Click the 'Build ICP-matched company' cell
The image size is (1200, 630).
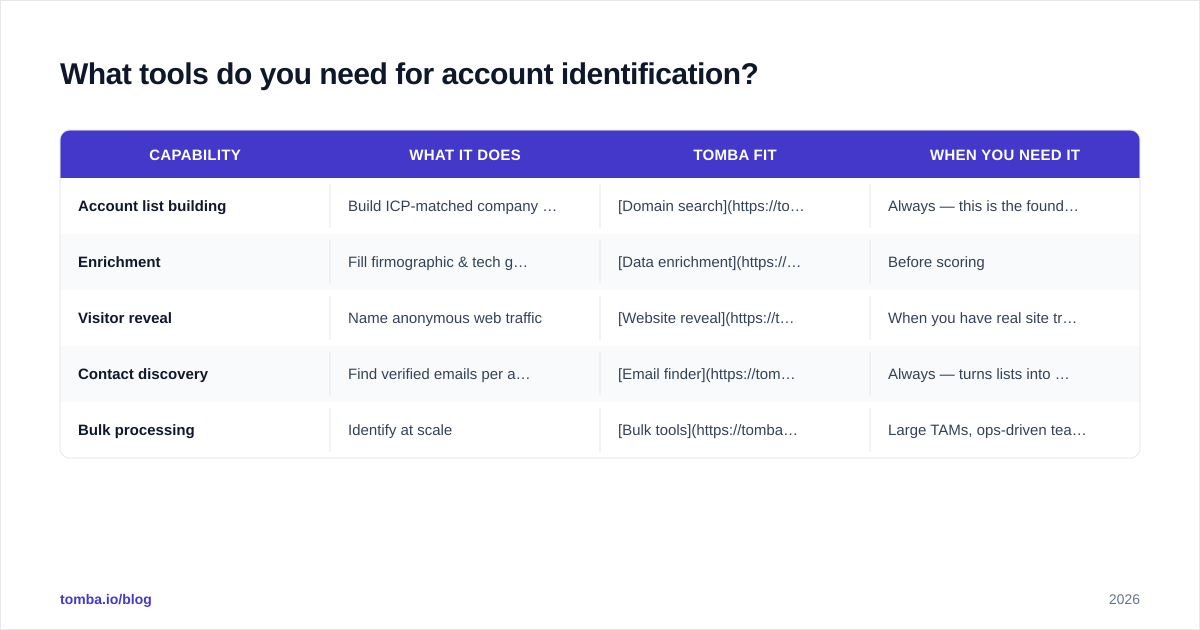tap(465, 206)
